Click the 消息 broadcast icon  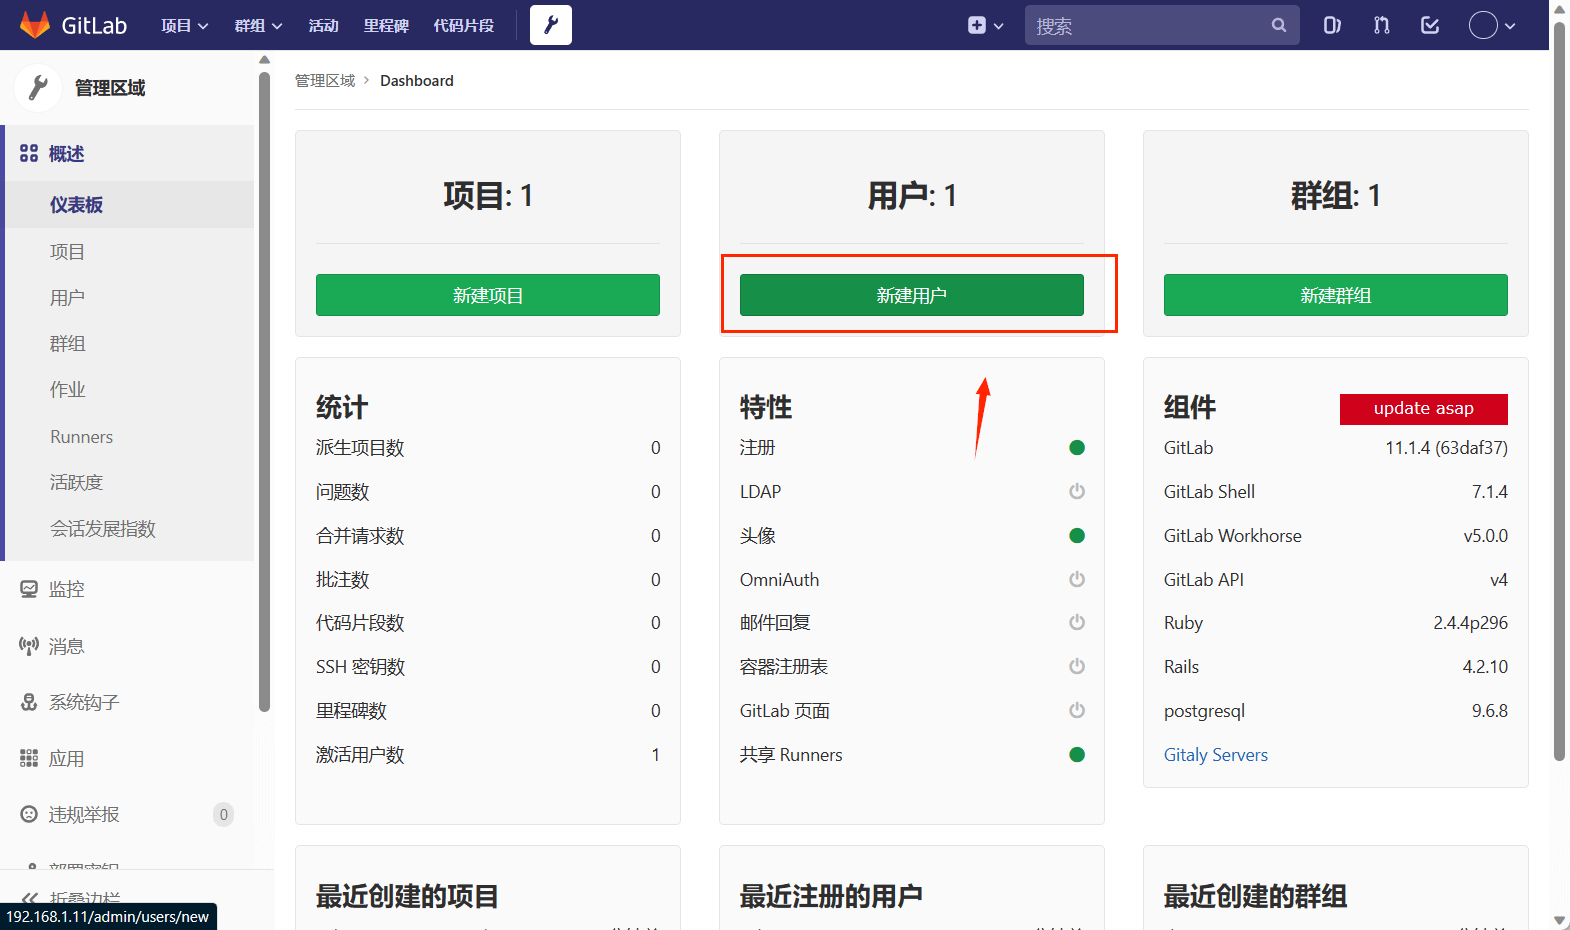(29, 646)
